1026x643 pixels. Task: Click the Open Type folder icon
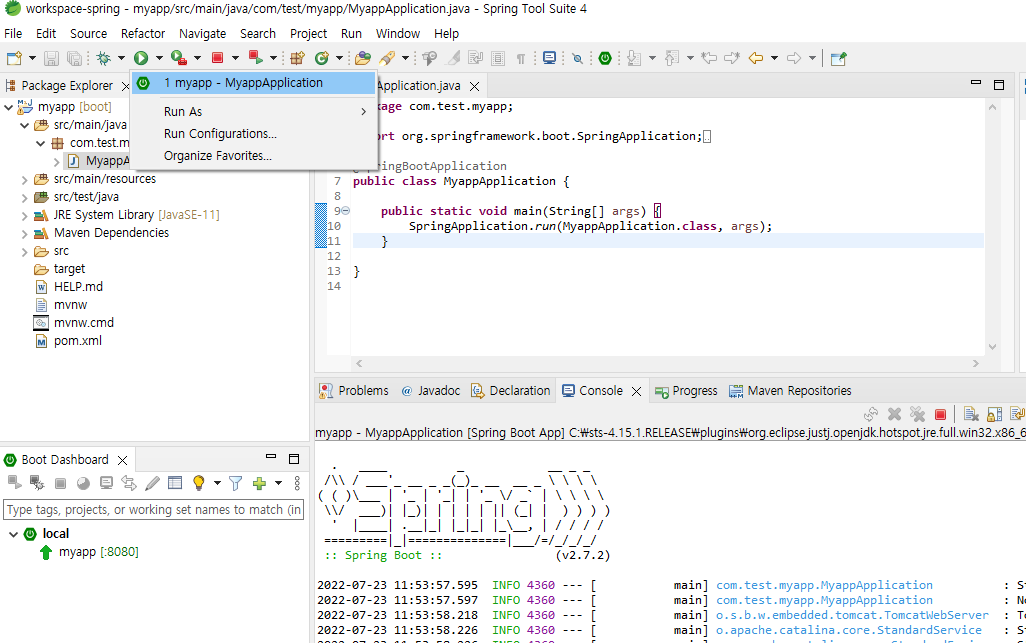pos(363,58)
